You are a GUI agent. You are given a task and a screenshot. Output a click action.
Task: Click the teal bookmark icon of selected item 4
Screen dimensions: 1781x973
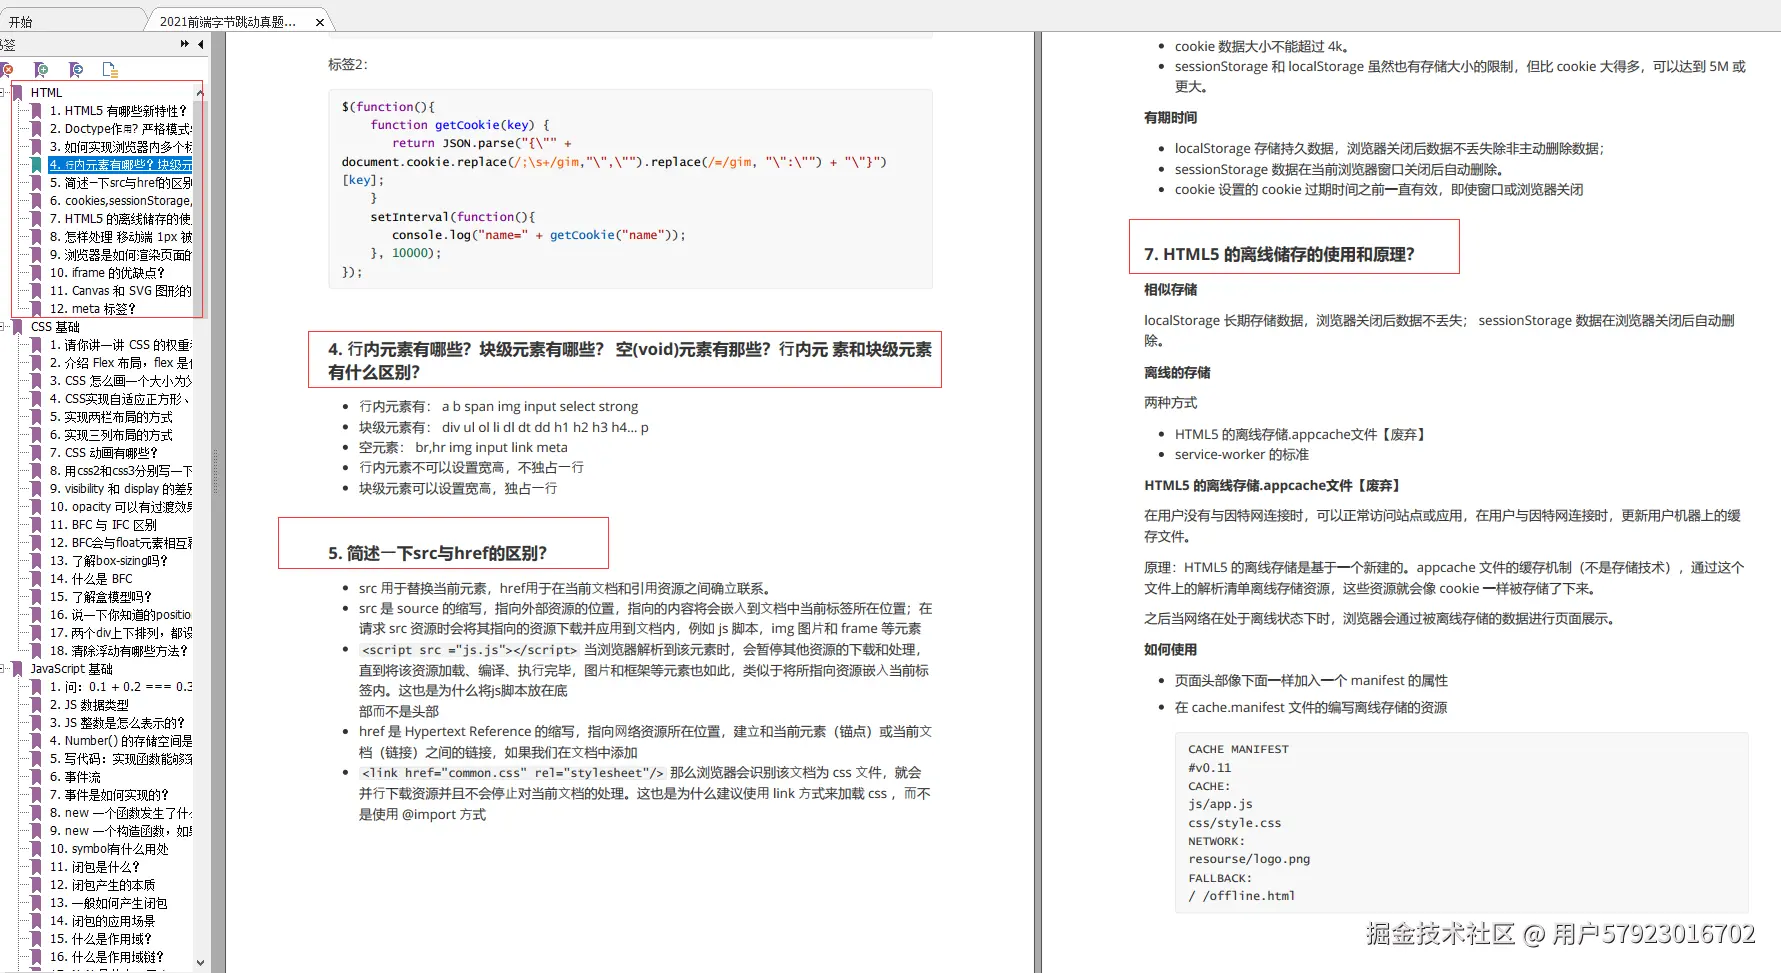(37, 165)
